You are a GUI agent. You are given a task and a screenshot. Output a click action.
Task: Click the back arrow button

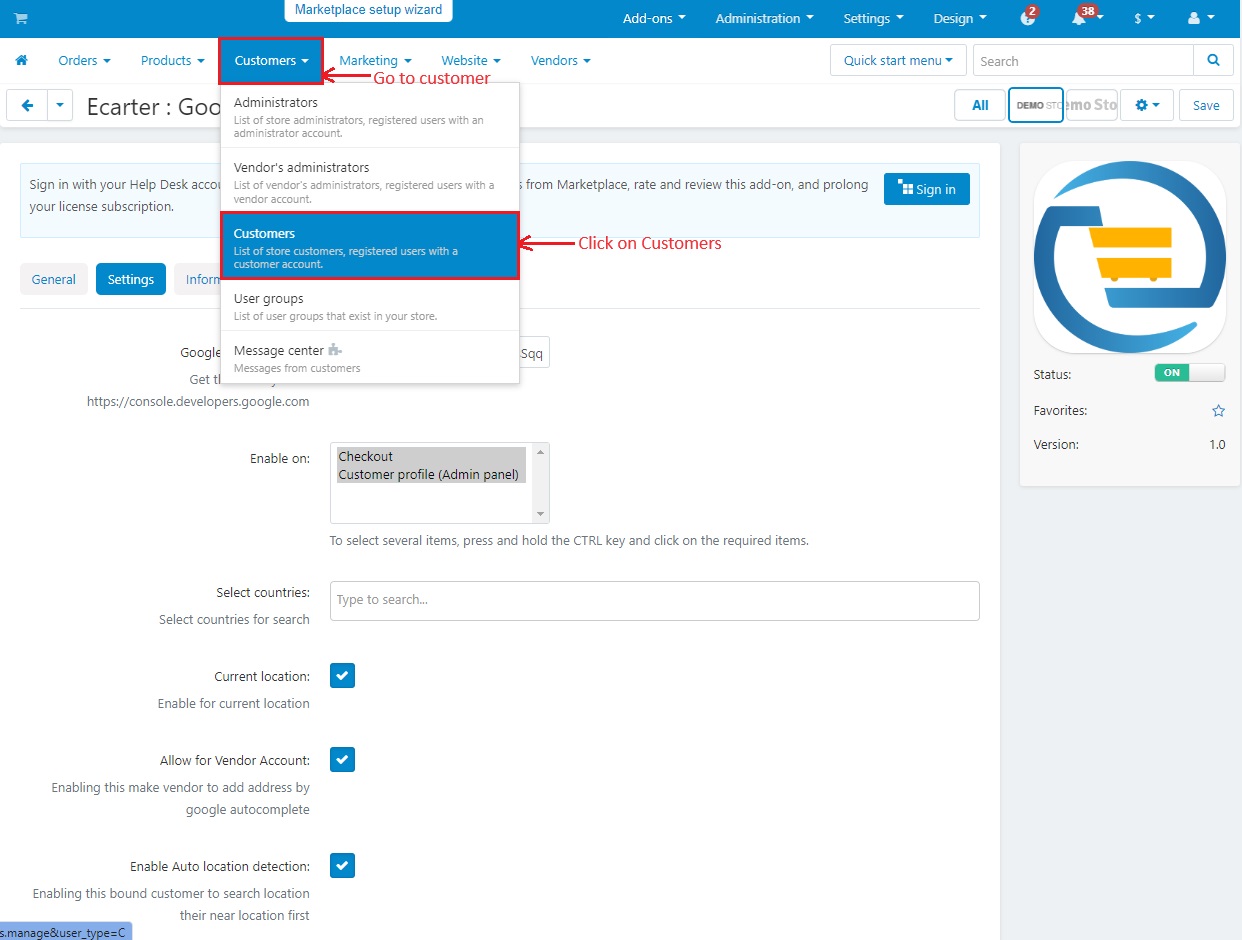click(x=27, y=105)
